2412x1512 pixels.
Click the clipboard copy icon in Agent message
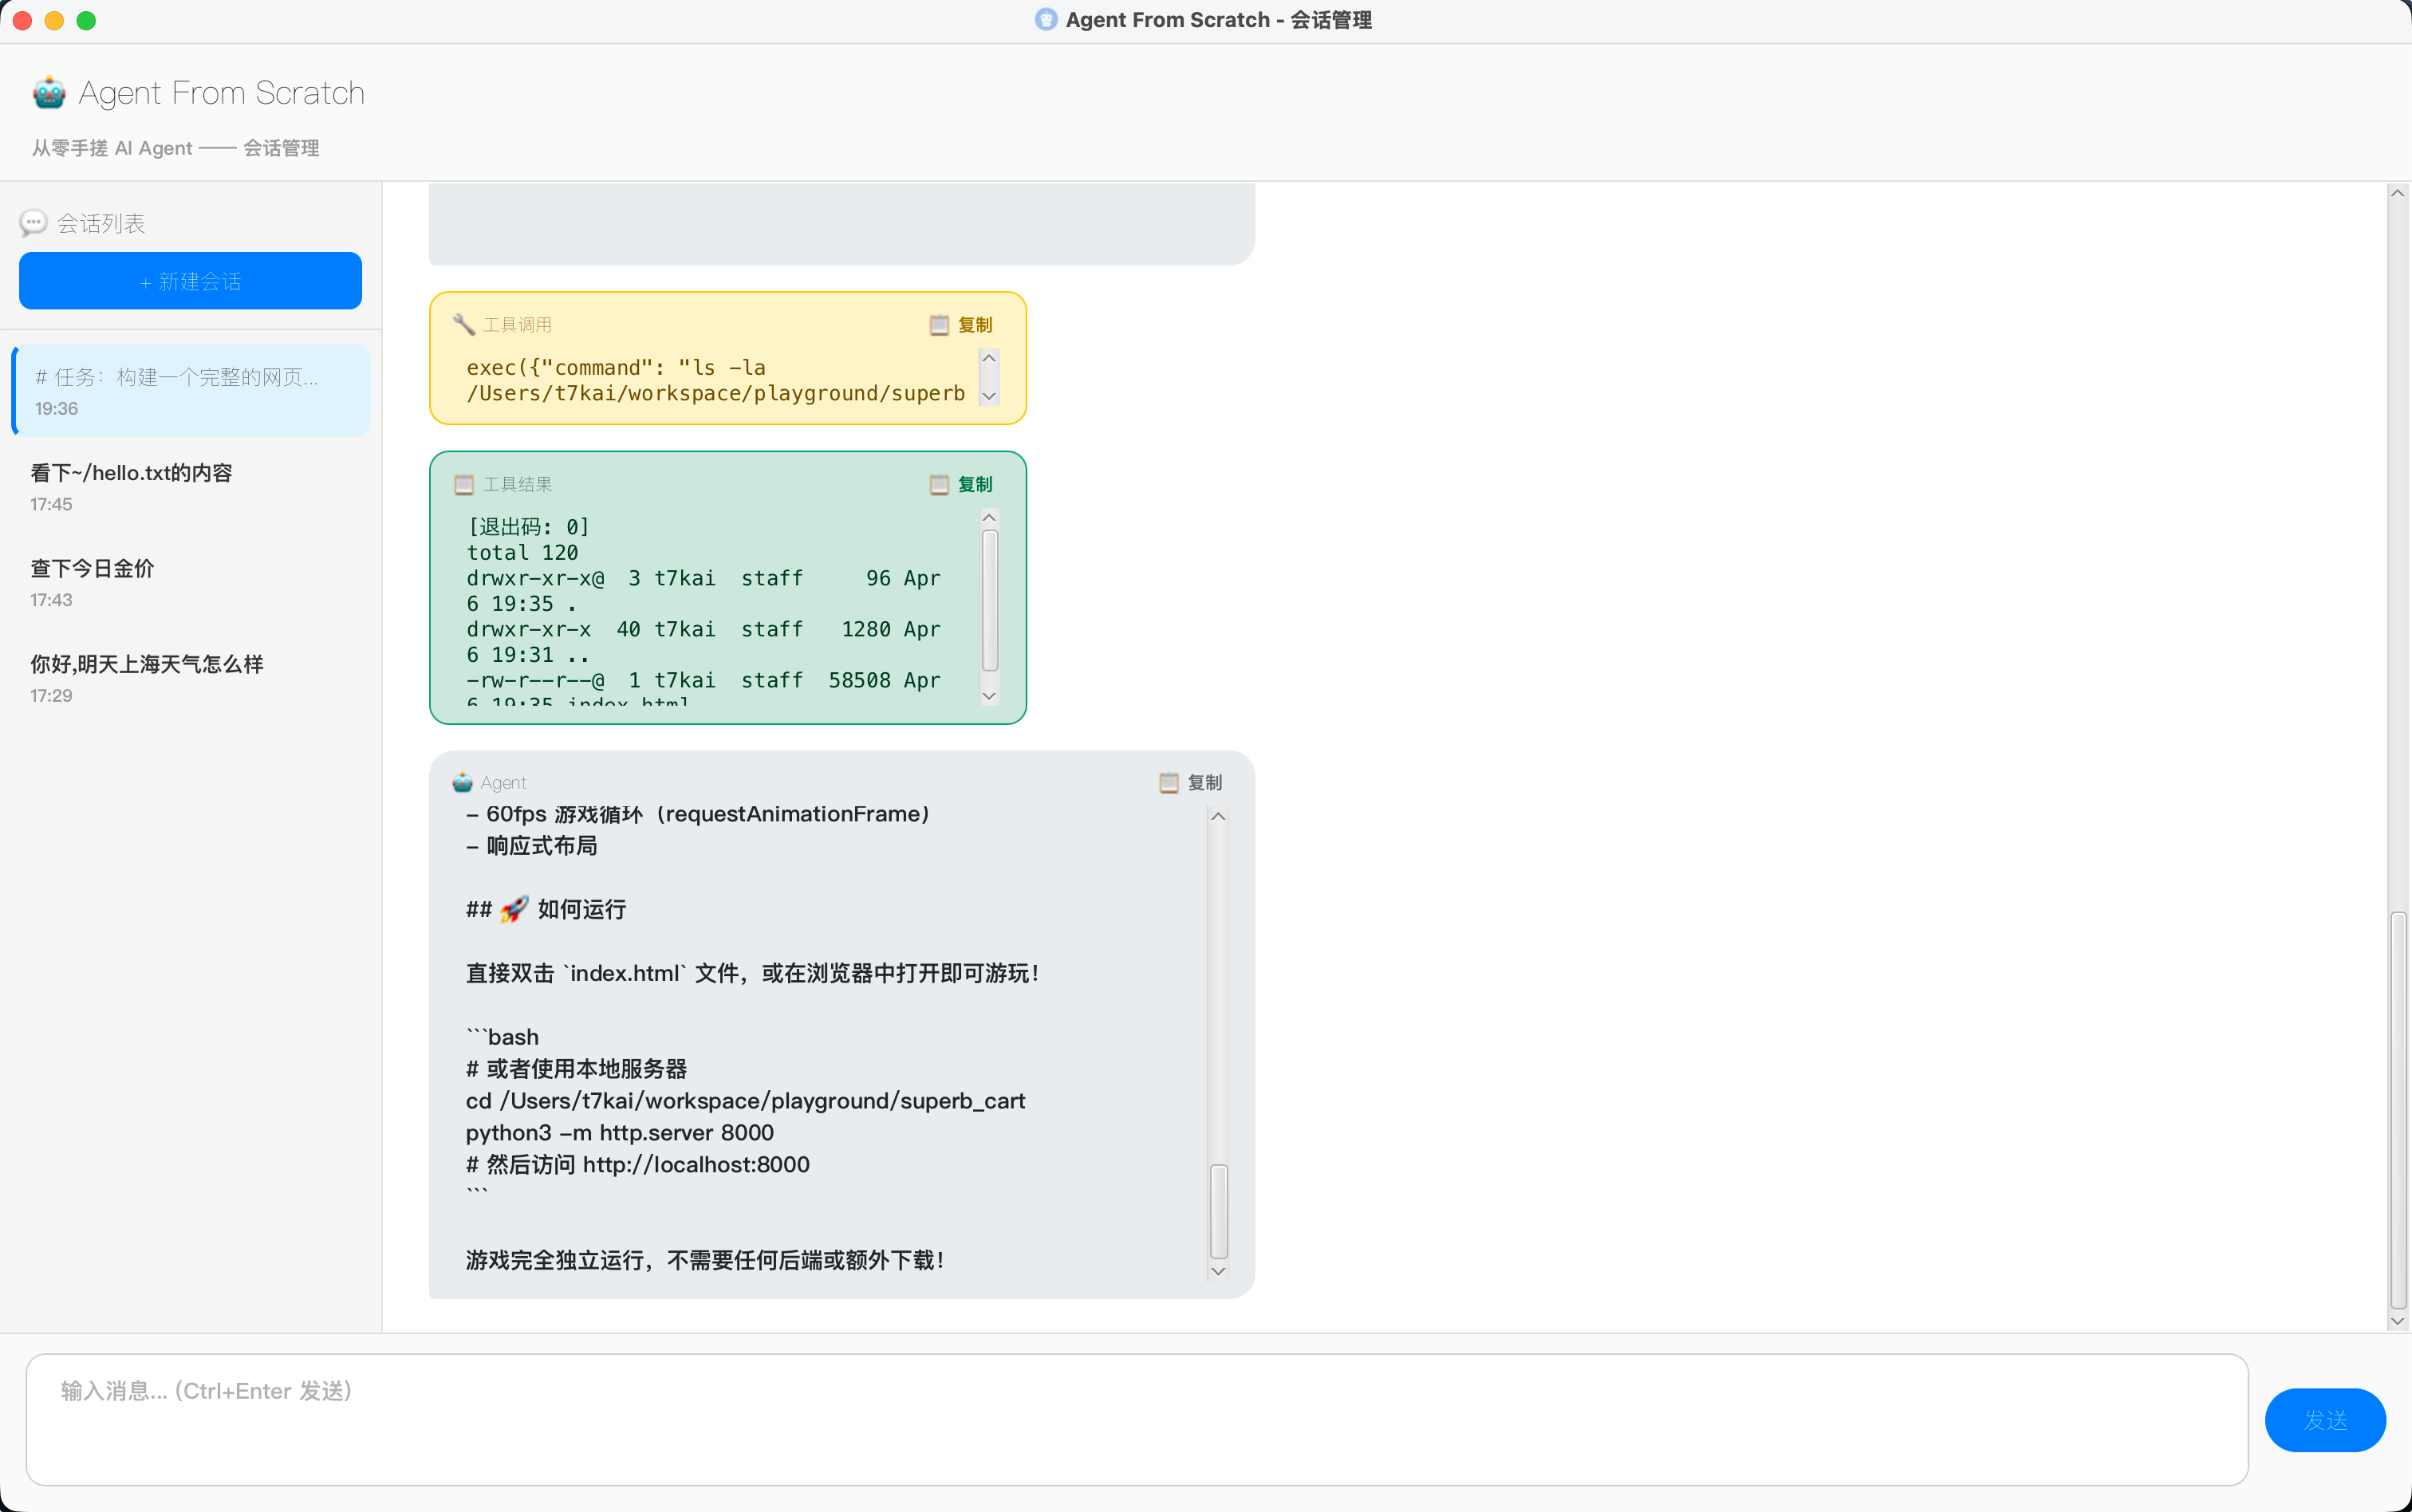(x=1168, y=783)
